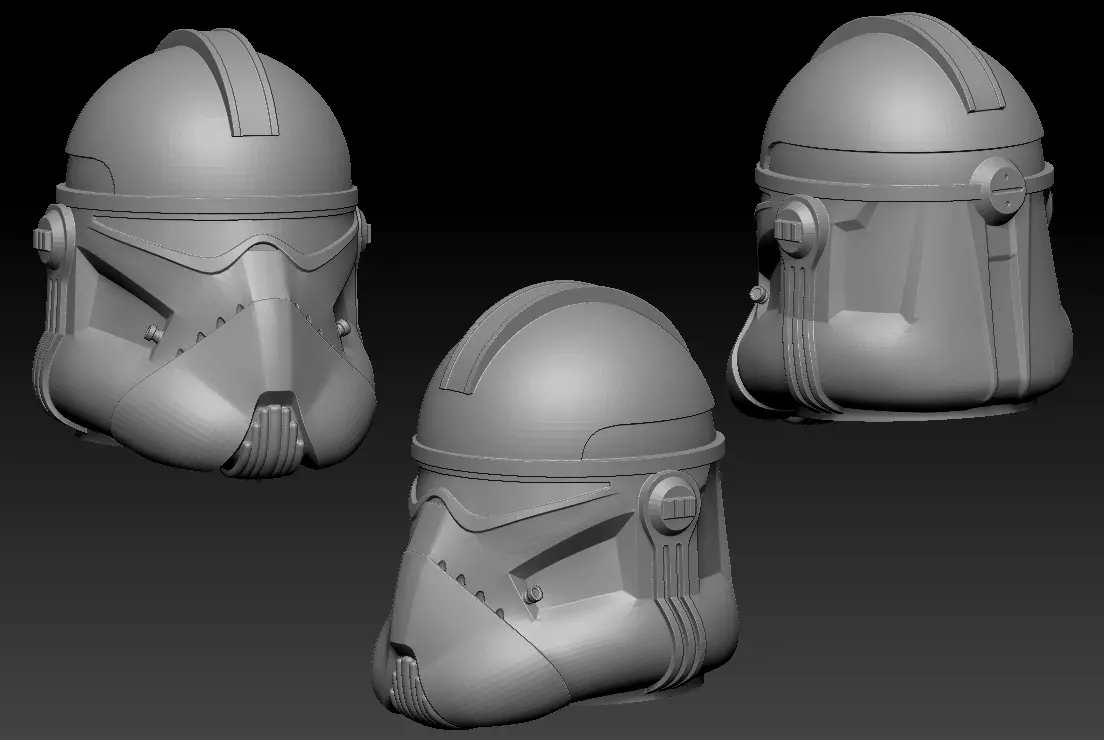Click the side-profile helmet's chin vent
This screenshot has height=740, width=1104.
[407, 683]
